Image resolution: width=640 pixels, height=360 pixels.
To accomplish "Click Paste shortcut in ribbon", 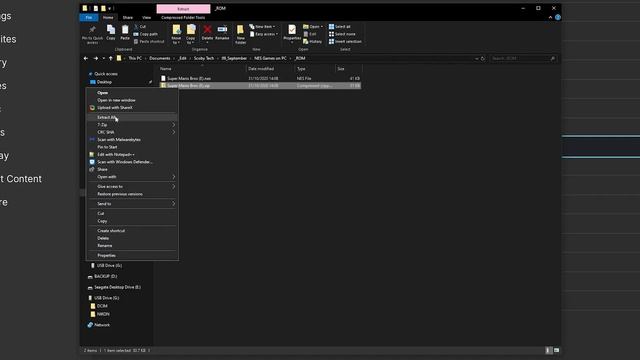I will [149, 42].
